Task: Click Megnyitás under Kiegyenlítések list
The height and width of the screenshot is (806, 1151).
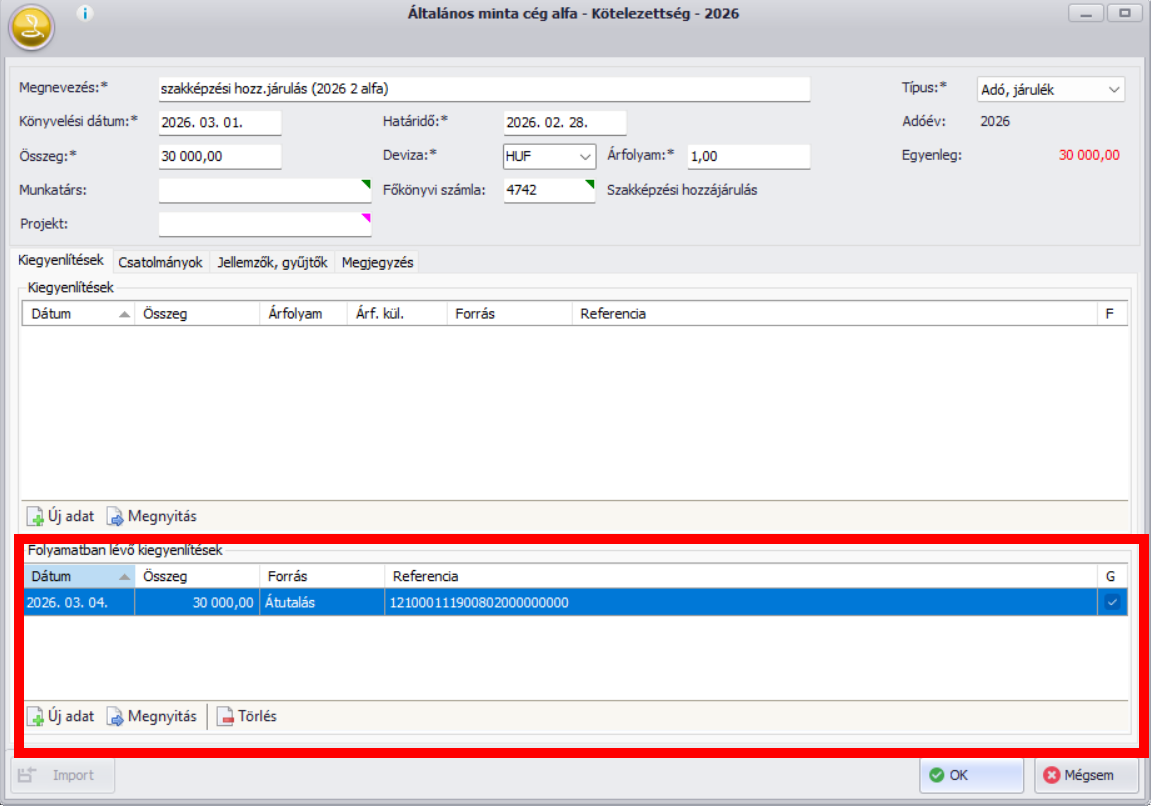Action: (152, 517)
